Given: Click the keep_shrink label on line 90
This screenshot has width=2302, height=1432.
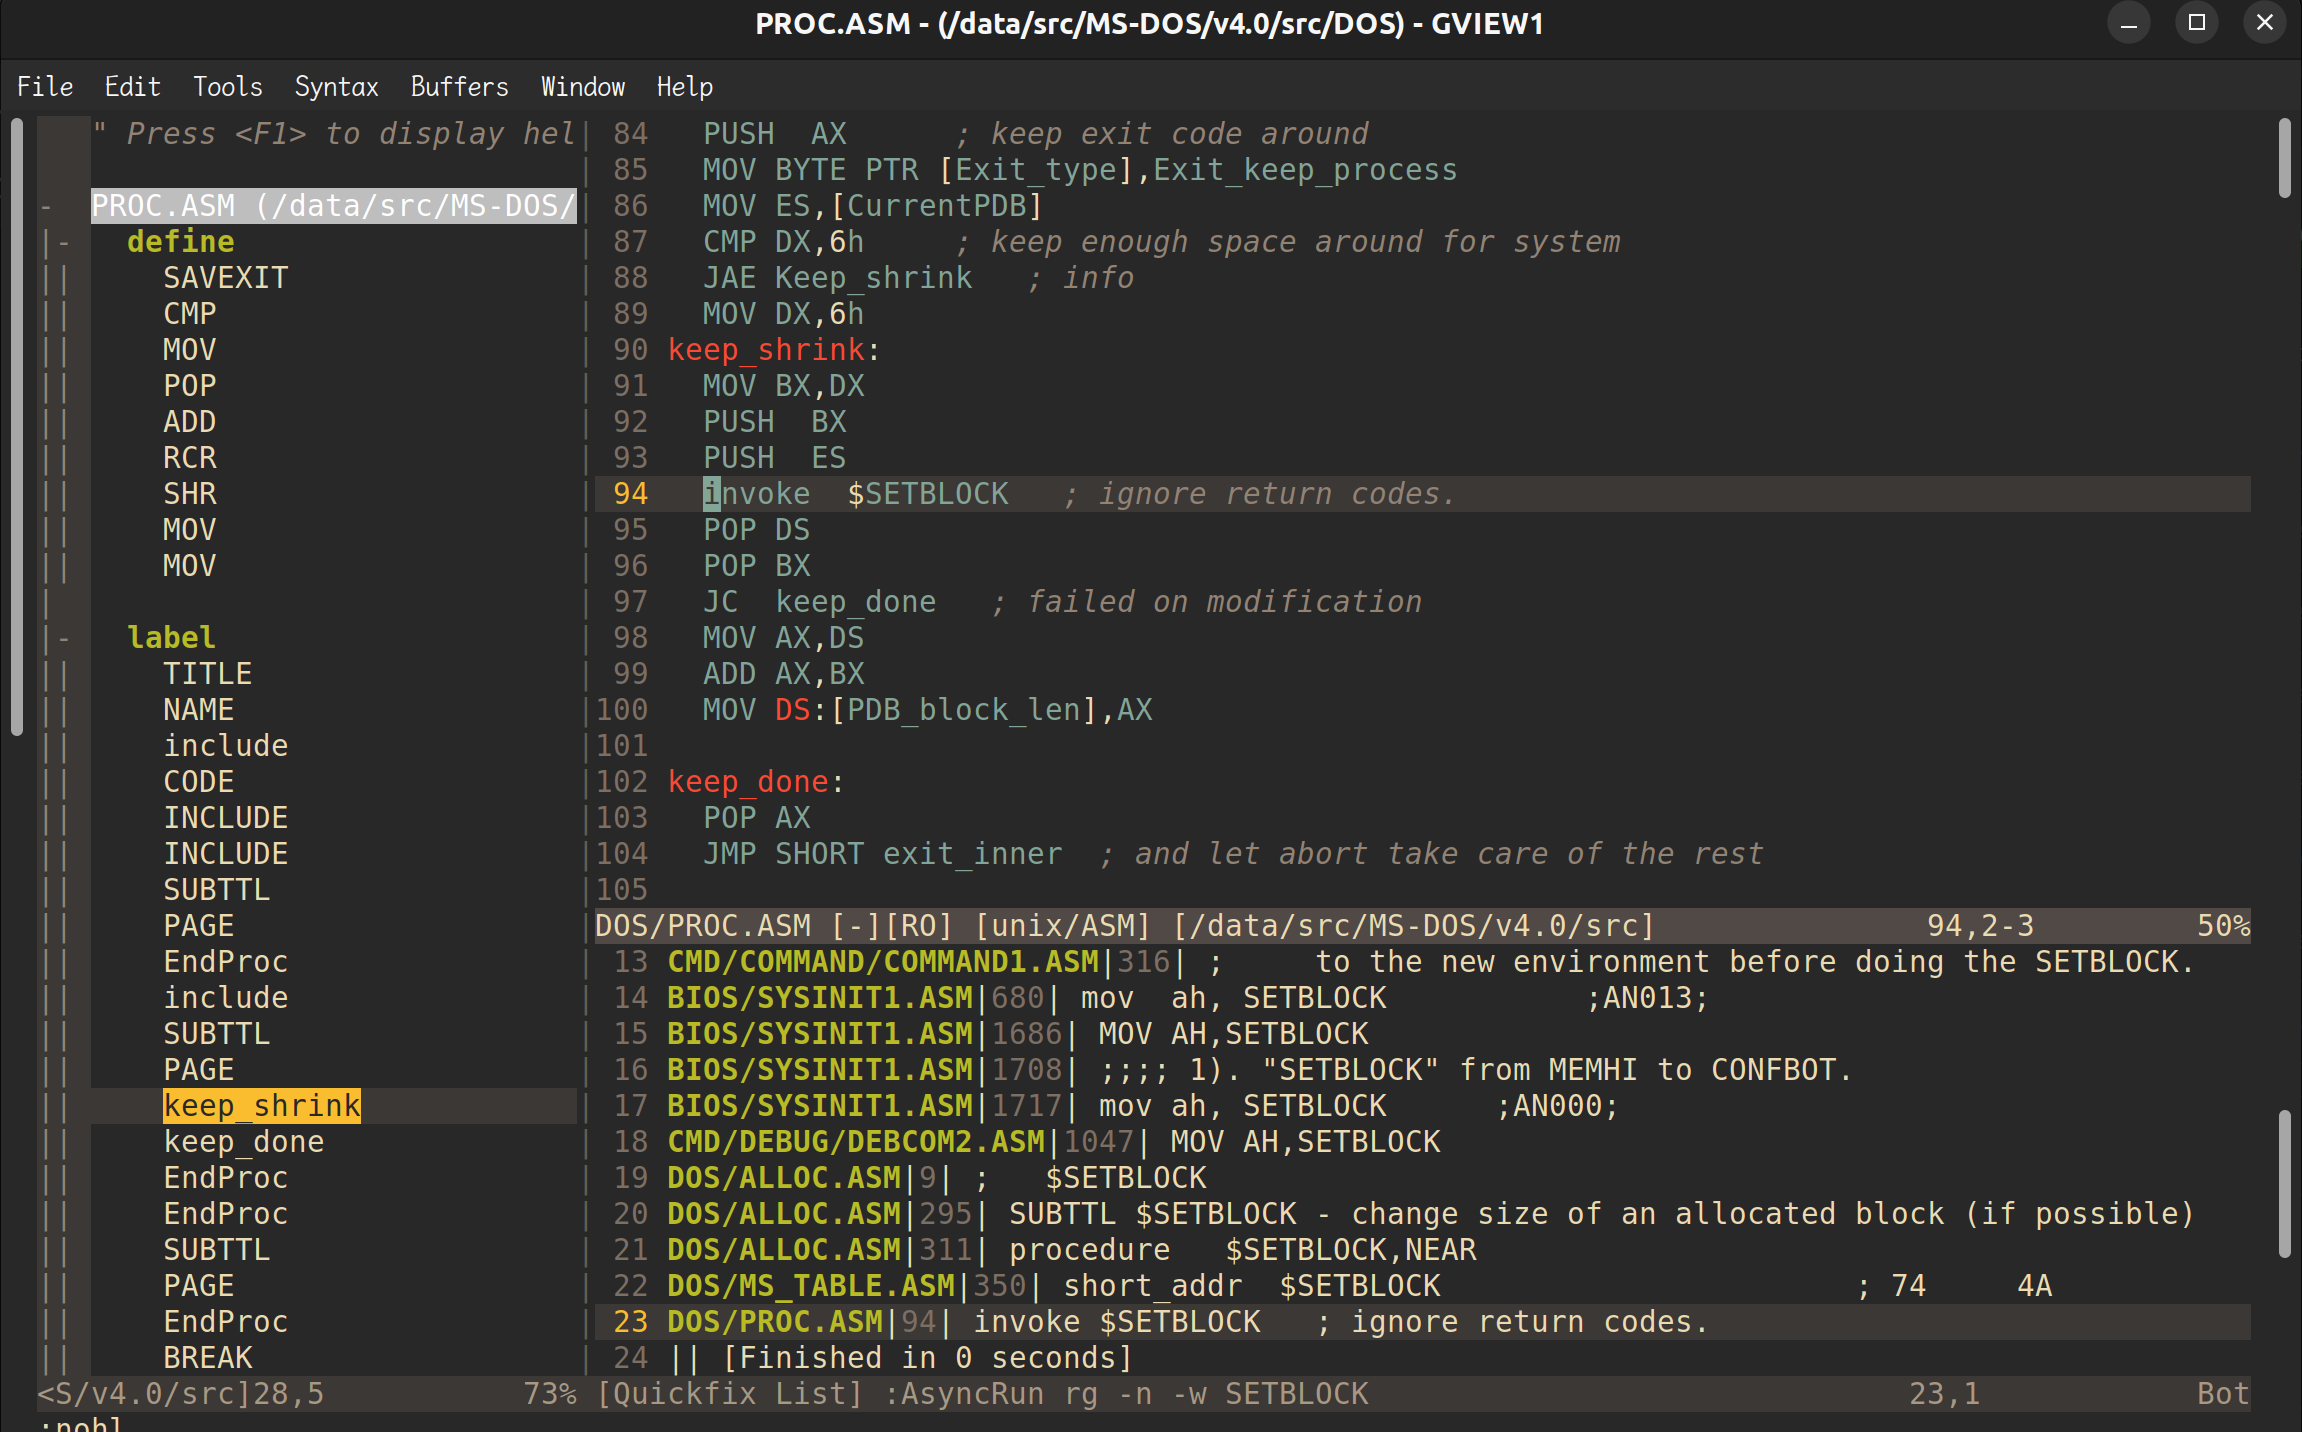Looking at the screenshot, I should [766, 350].
